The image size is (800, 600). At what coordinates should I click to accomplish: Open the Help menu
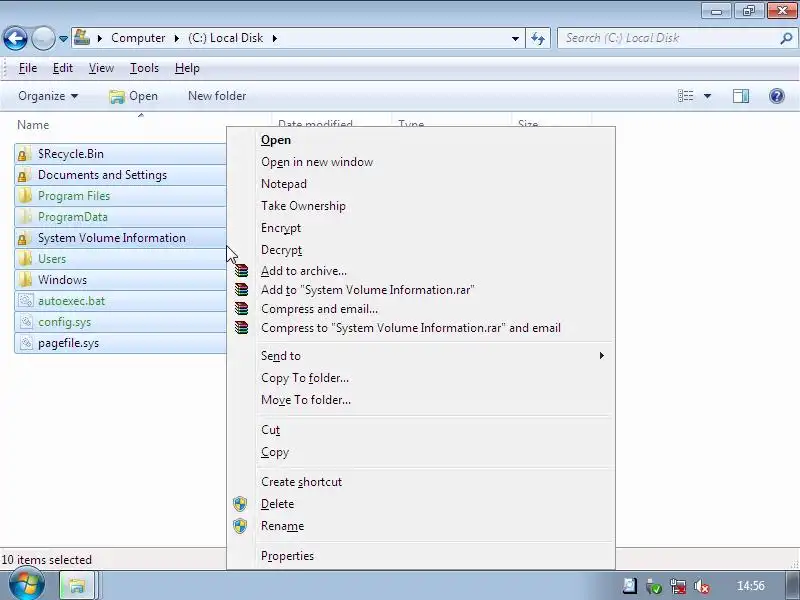click(187, 68)
